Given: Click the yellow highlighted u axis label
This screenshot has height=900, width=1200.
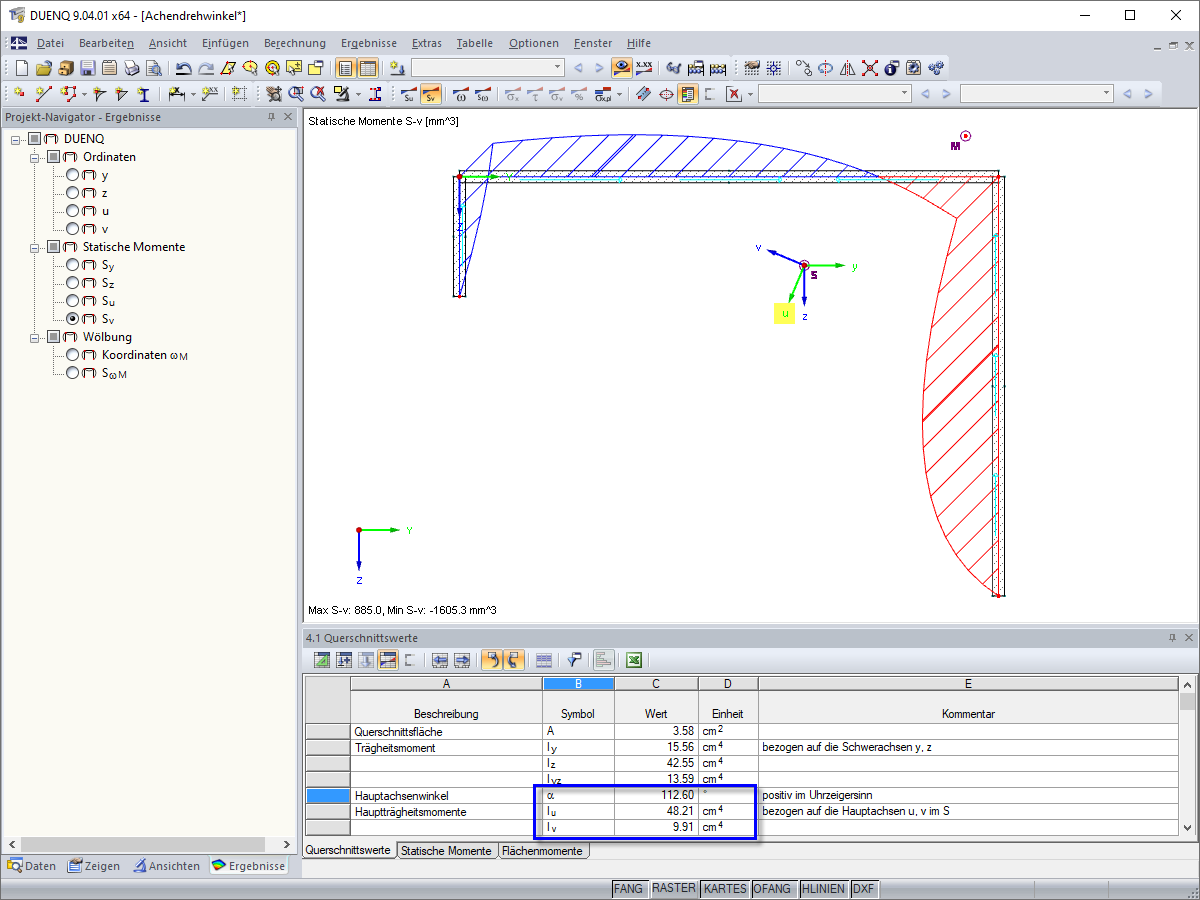Looking at the screenshot, I should (x=785, y=314).
